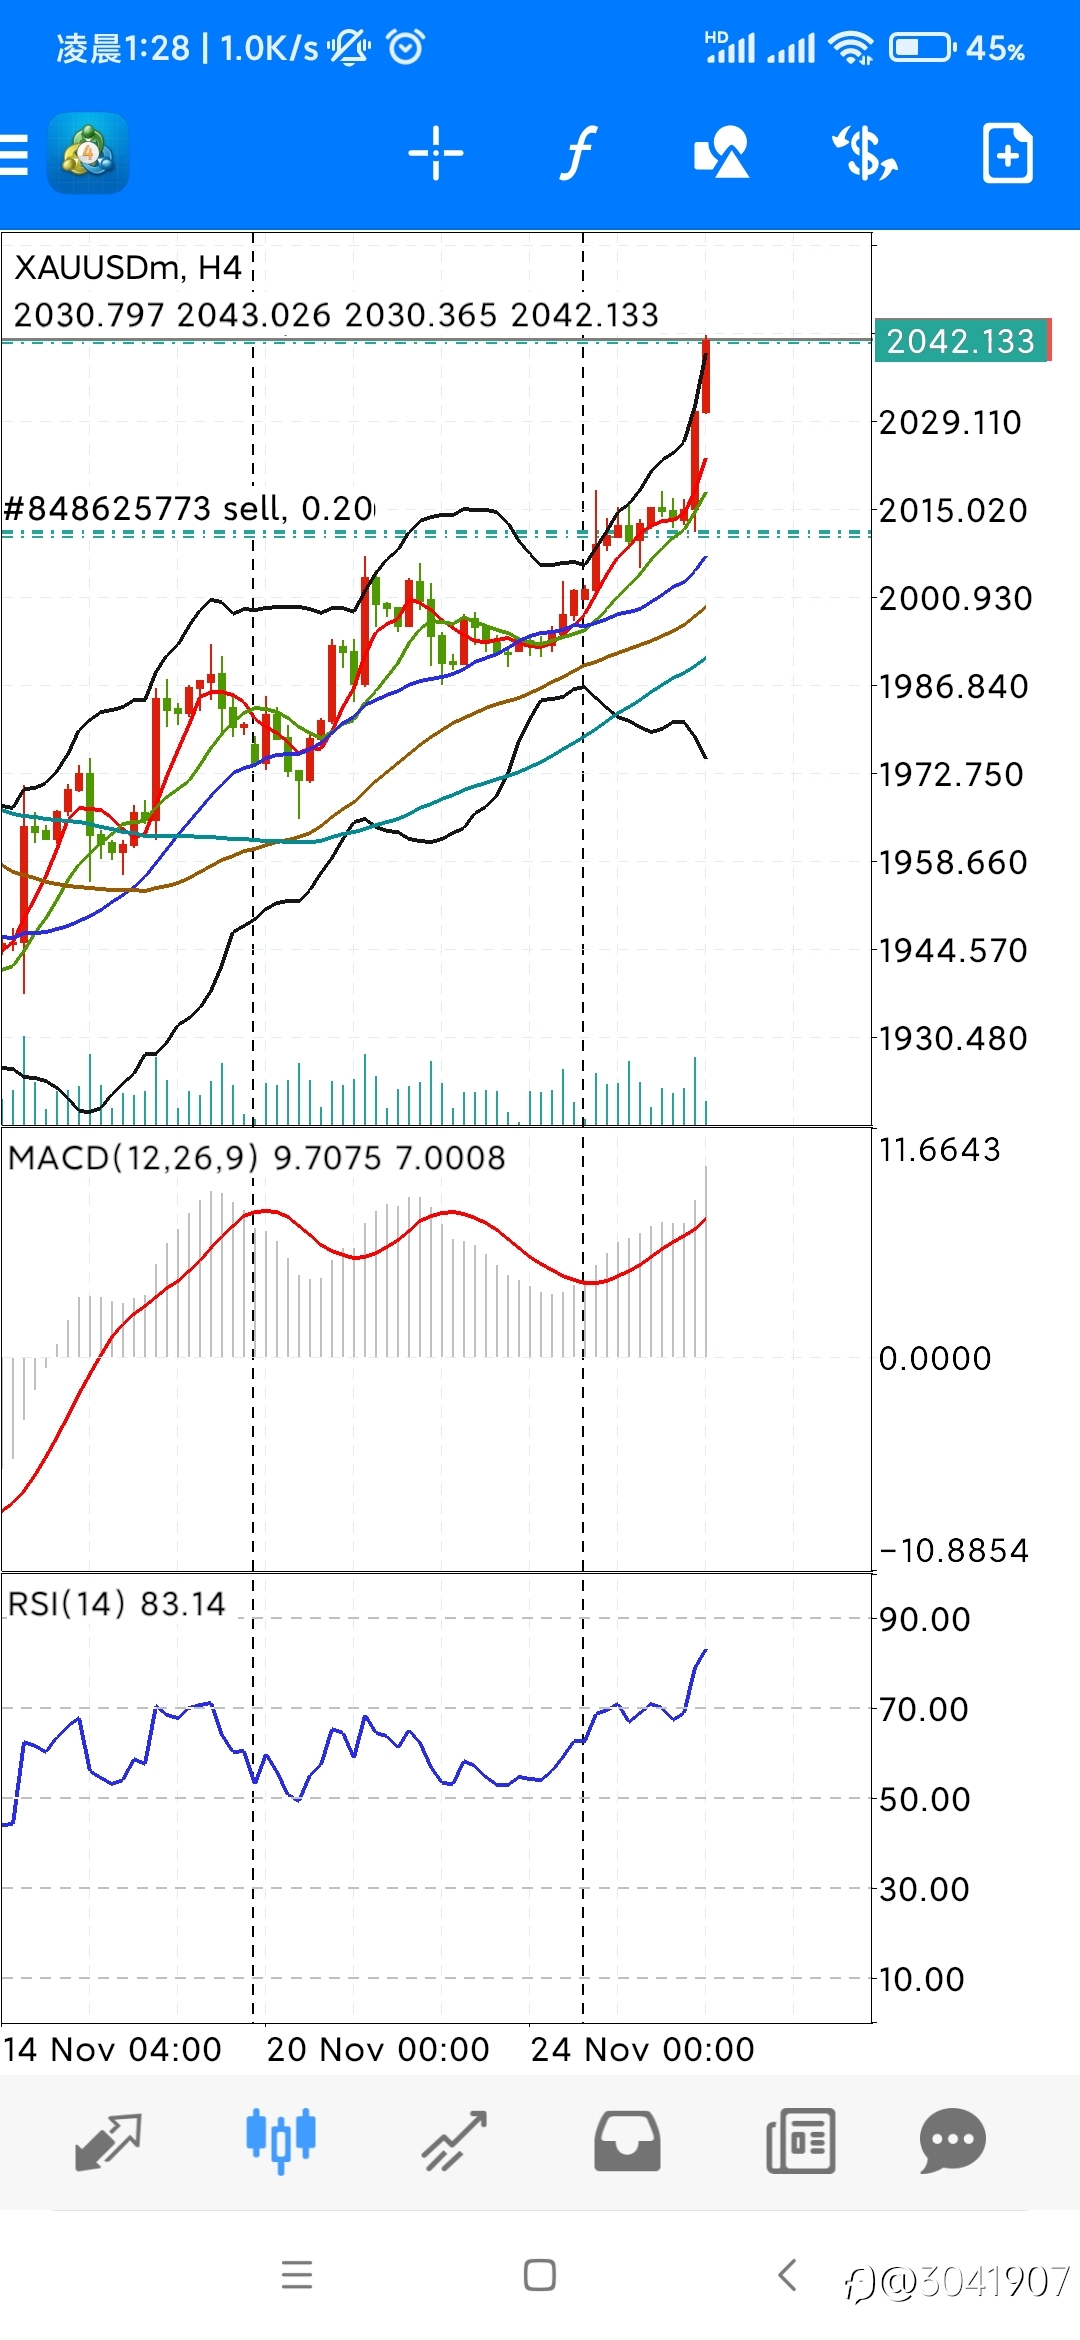Image resolution: width=1080 pixels, height=2340 pixels.
Task: Open the Chat messages bubble tab
Action: coord(953,2140)
